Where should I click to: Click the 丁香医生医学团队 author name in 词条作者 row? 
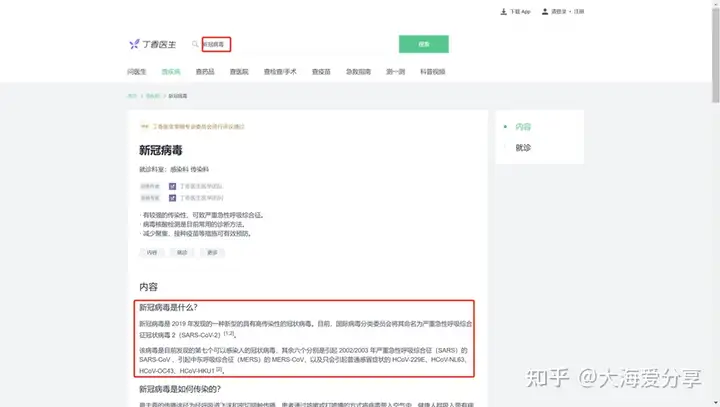pos(201,186)
